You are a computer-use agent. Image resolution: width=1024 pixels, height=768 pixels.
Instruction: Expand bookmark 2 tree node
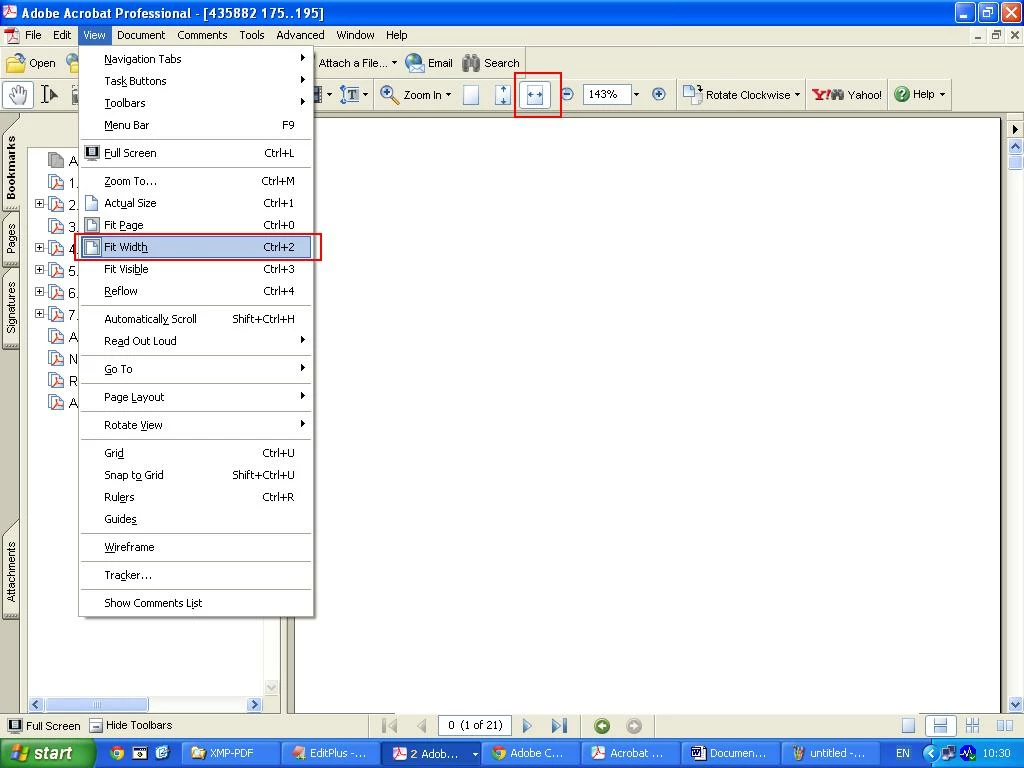tap(39, 204)
